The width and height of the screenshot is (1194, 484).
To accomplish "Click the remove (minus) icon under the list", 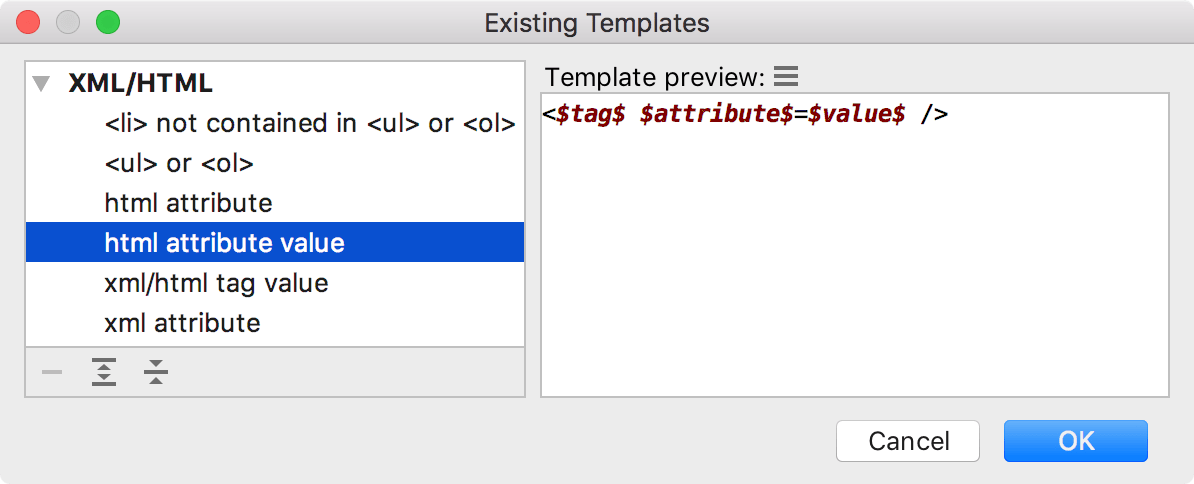I will tap(52, 373).
